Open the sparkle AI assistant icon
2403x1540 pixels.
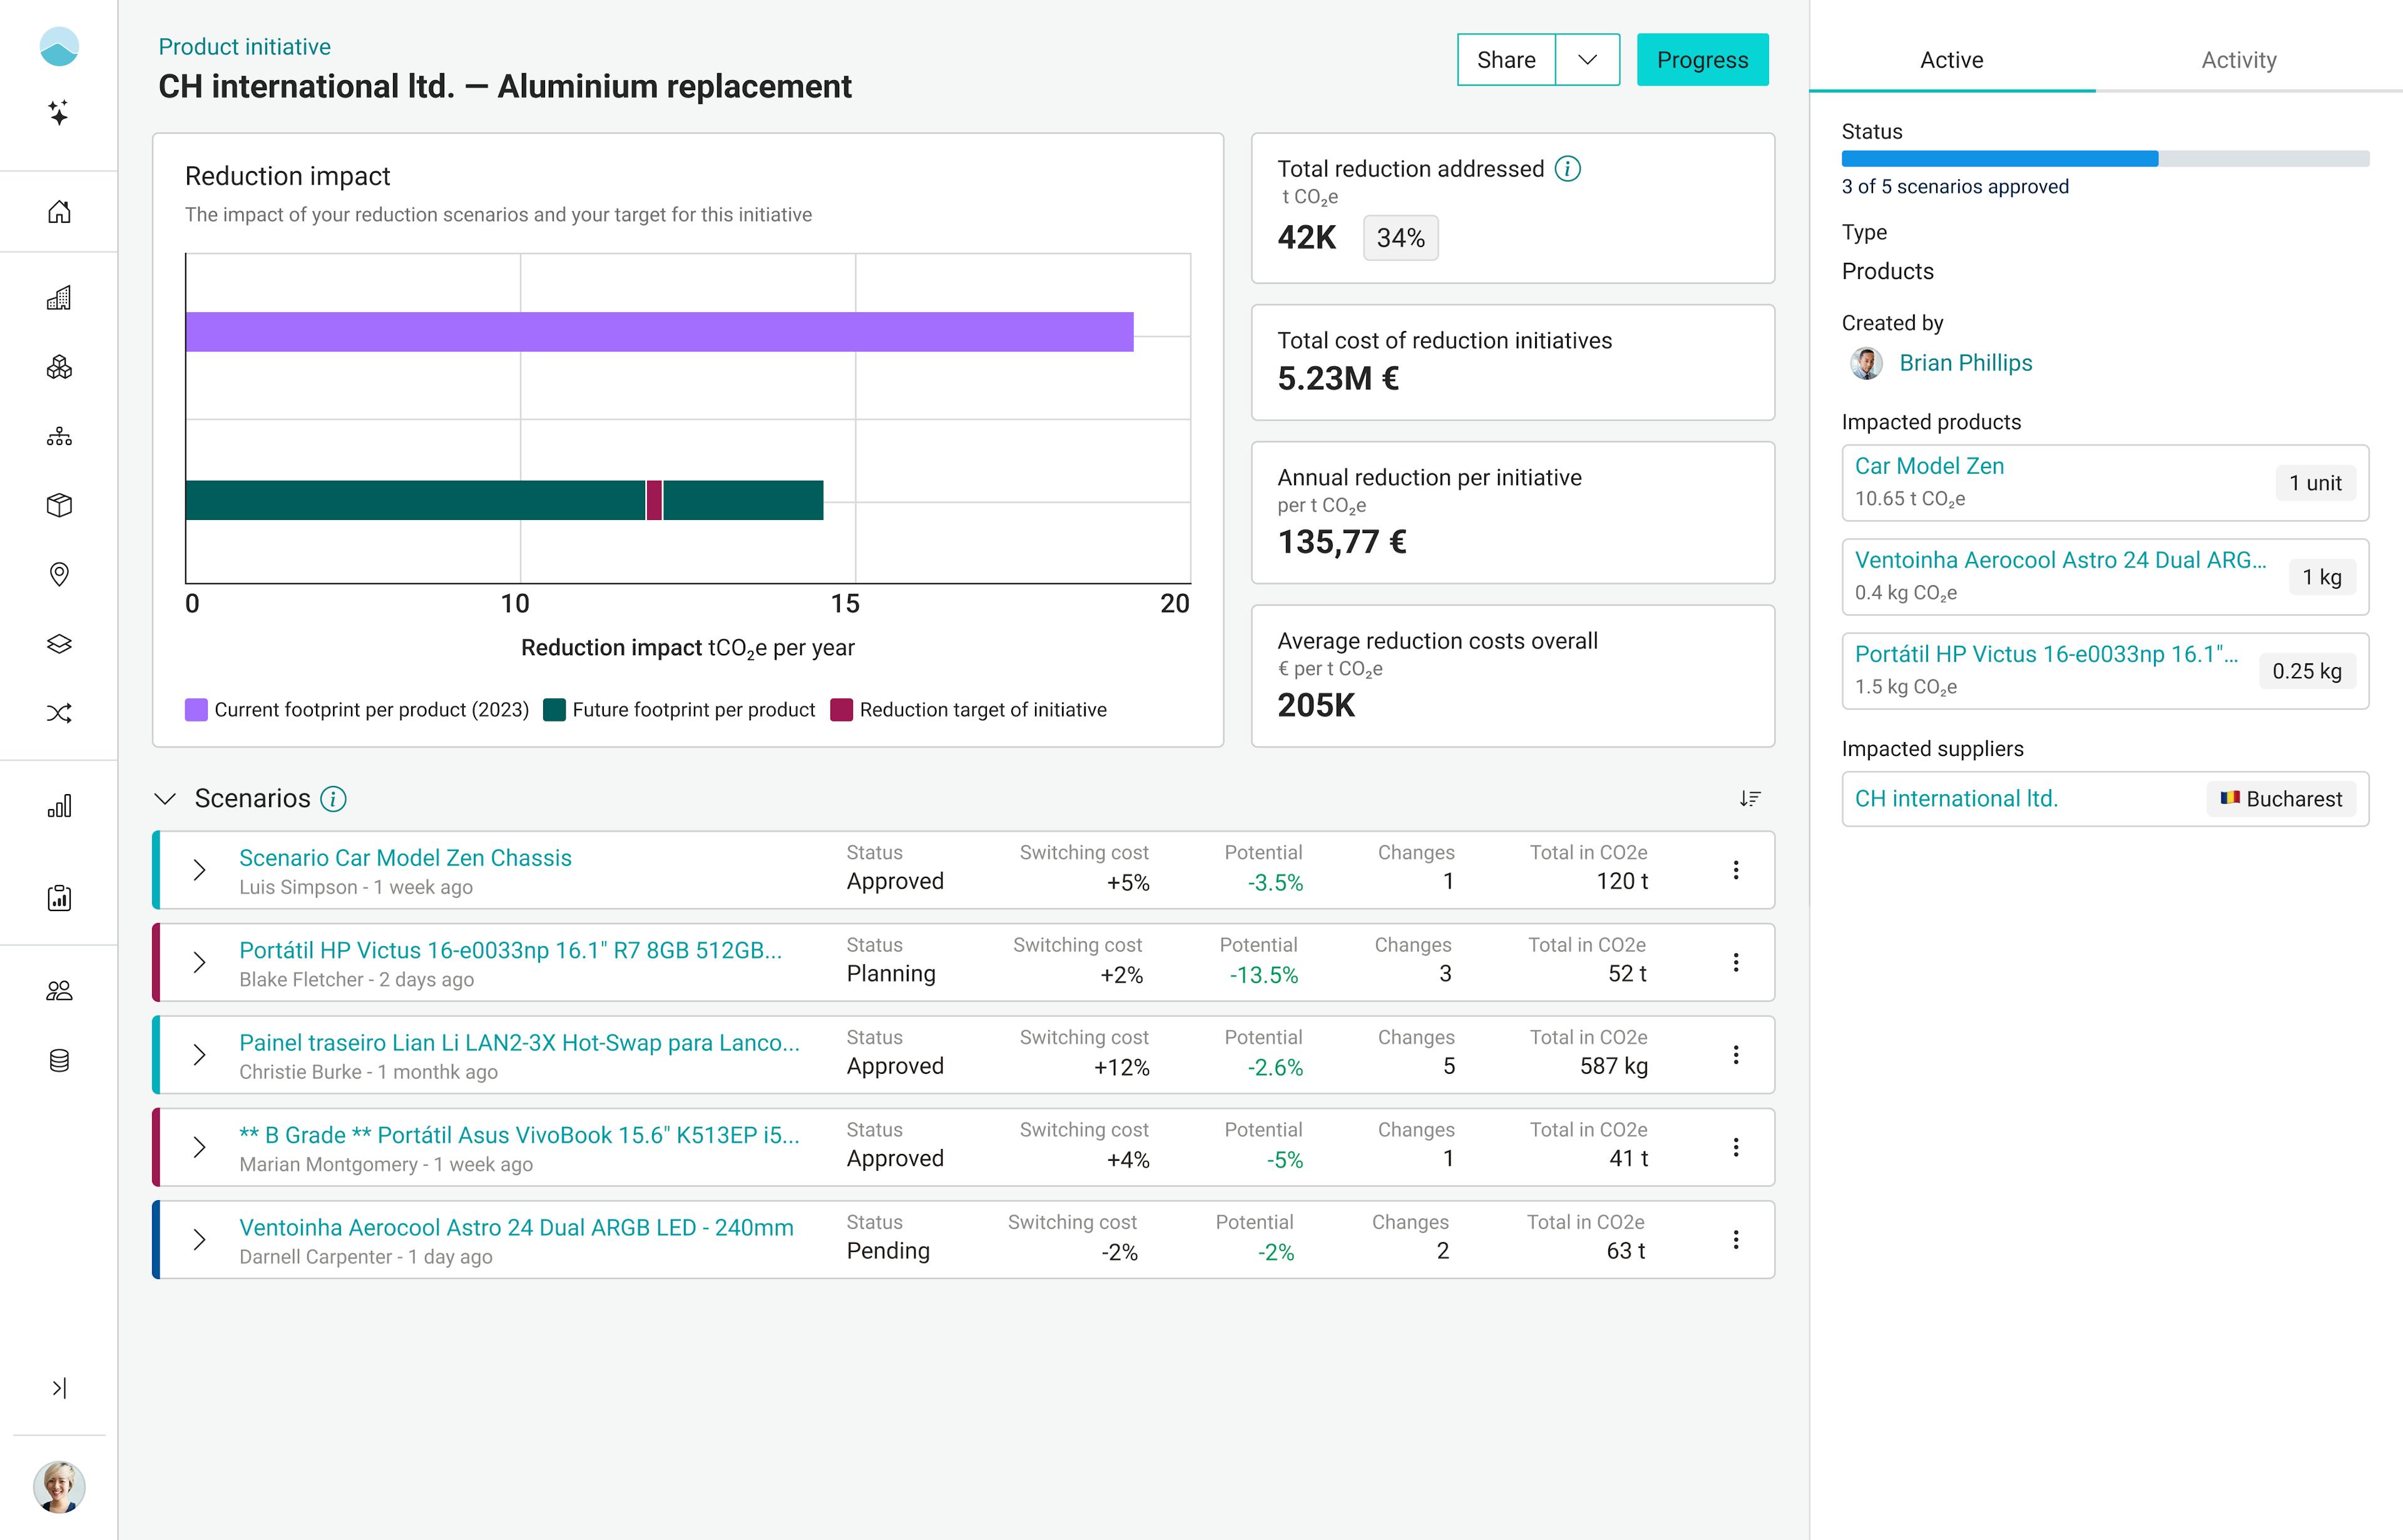click(x=59, y=112)
